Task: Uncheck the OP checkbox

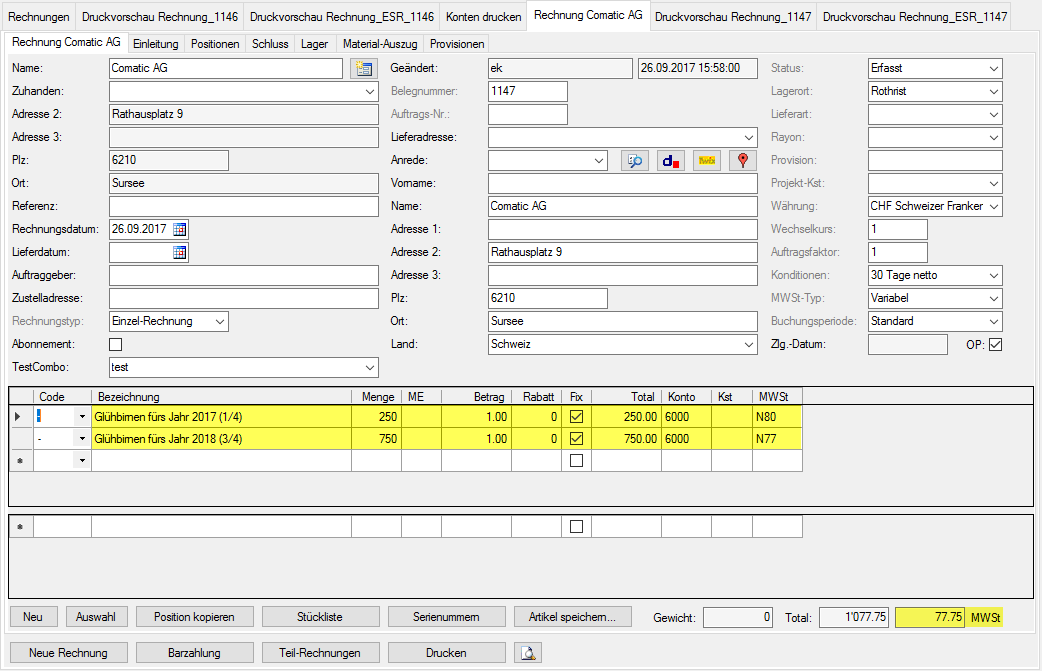Action: click(995, 344)
